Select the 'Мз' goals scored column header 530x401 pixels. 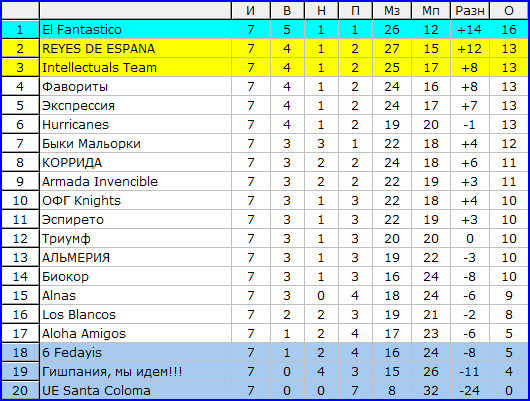tap(392, 11)
